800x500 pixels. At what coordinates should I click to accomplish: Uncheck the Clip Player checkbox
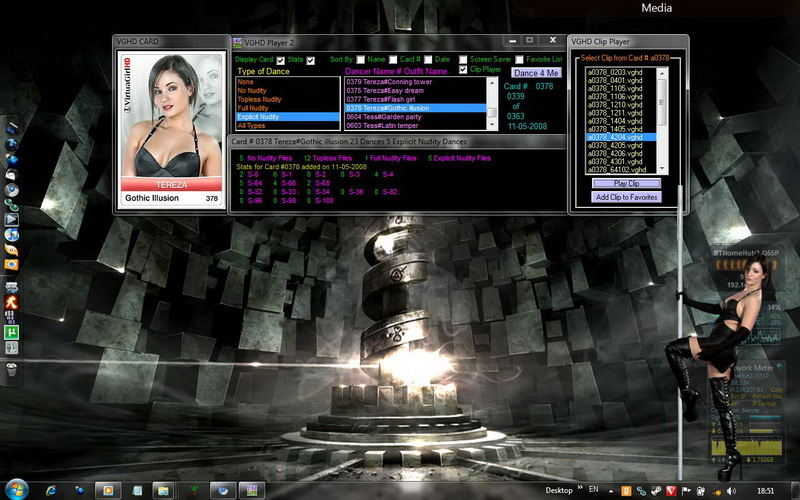463,69
